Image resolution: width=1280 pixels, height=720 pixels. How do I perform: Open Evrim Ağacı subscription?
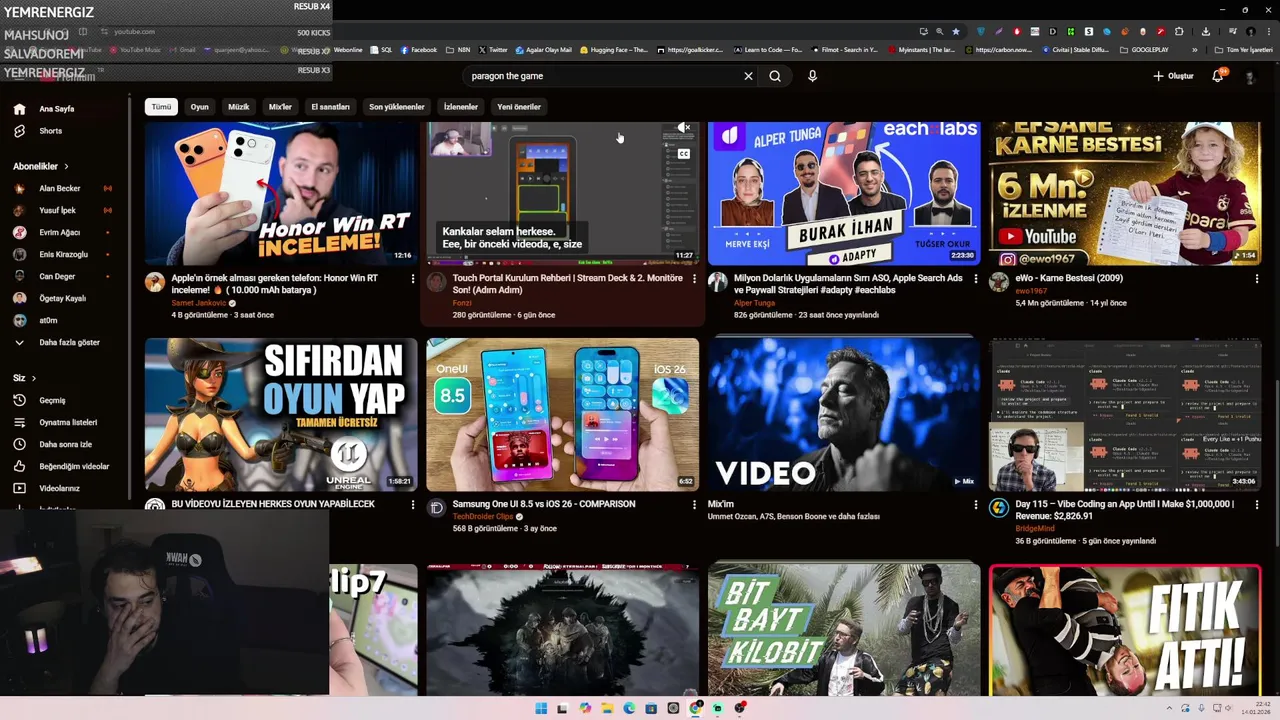(x=66, y=232)
